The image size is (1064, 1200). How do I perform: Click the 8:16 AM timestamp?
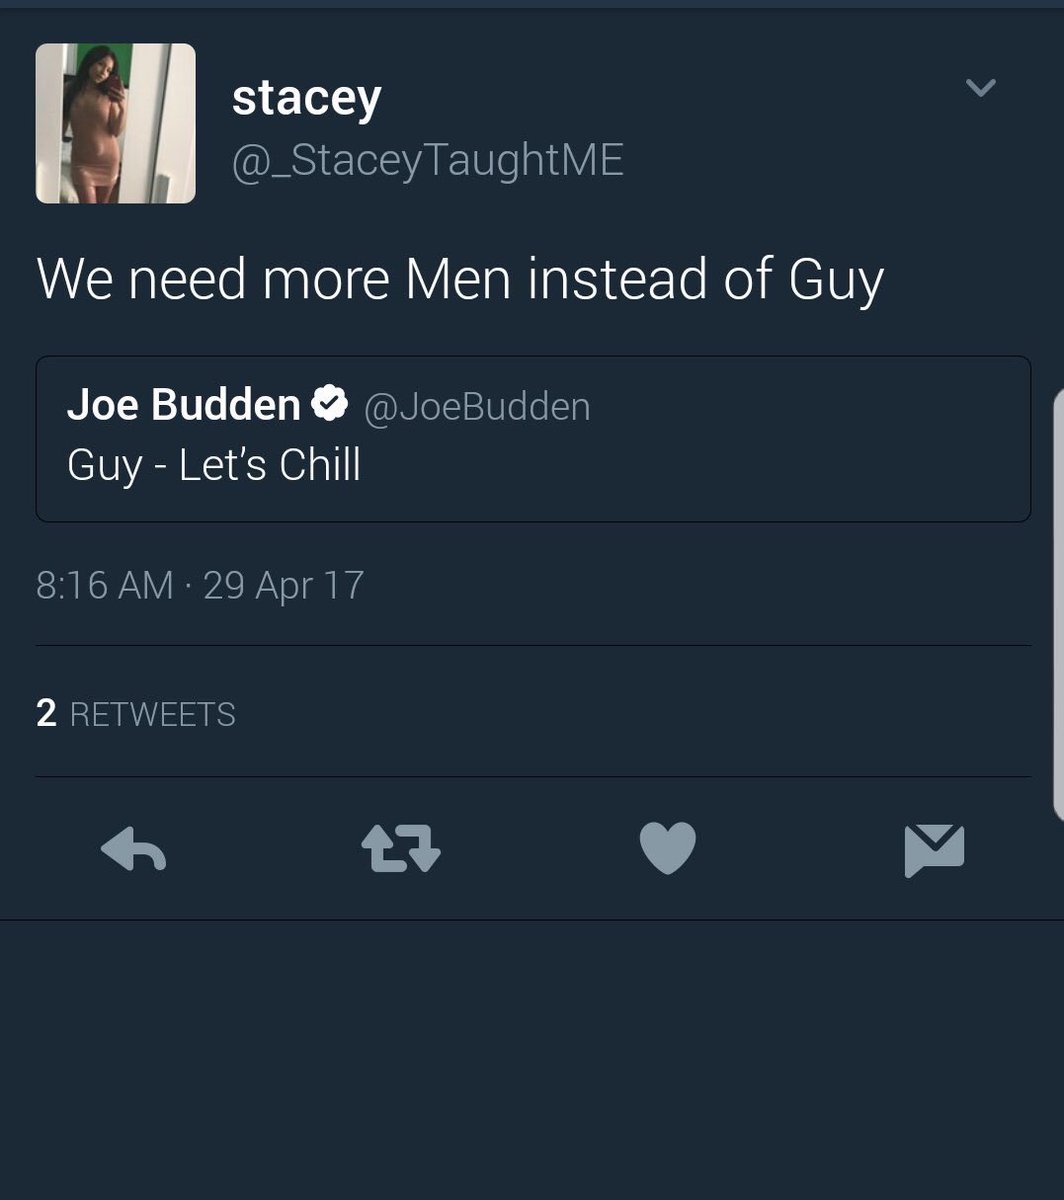(x=105, y=585)
